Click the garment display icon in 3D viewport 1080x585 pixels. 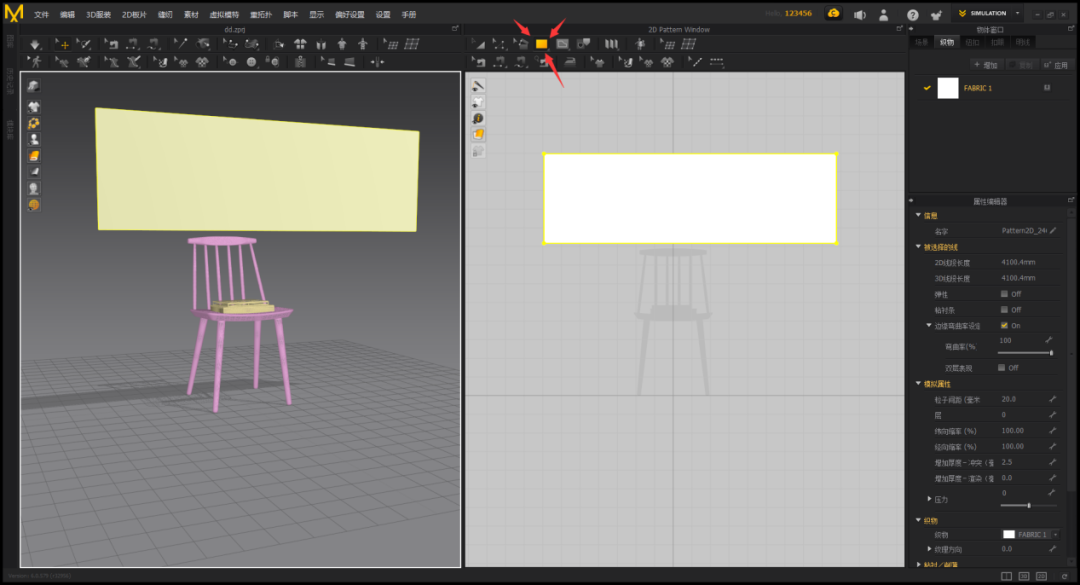coord(34,107)
